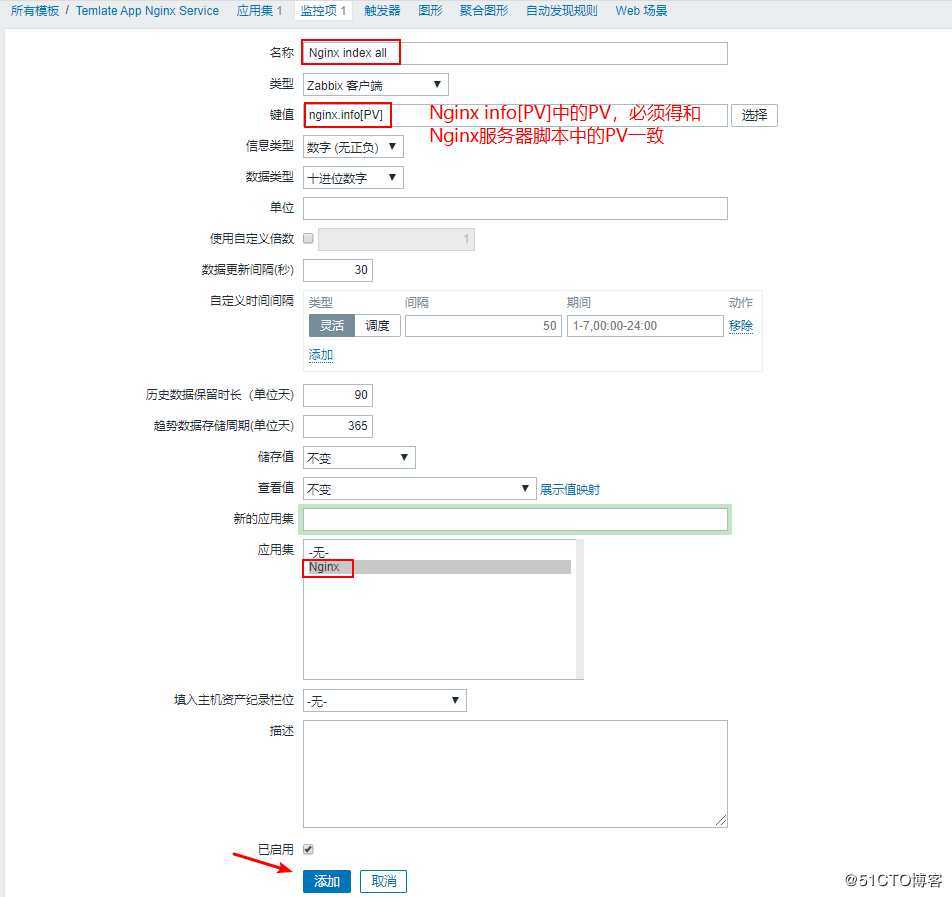This screenshot has width=952, height=897.
Task: Click the blue 添加 submit button
Action: tap(326, 881)
